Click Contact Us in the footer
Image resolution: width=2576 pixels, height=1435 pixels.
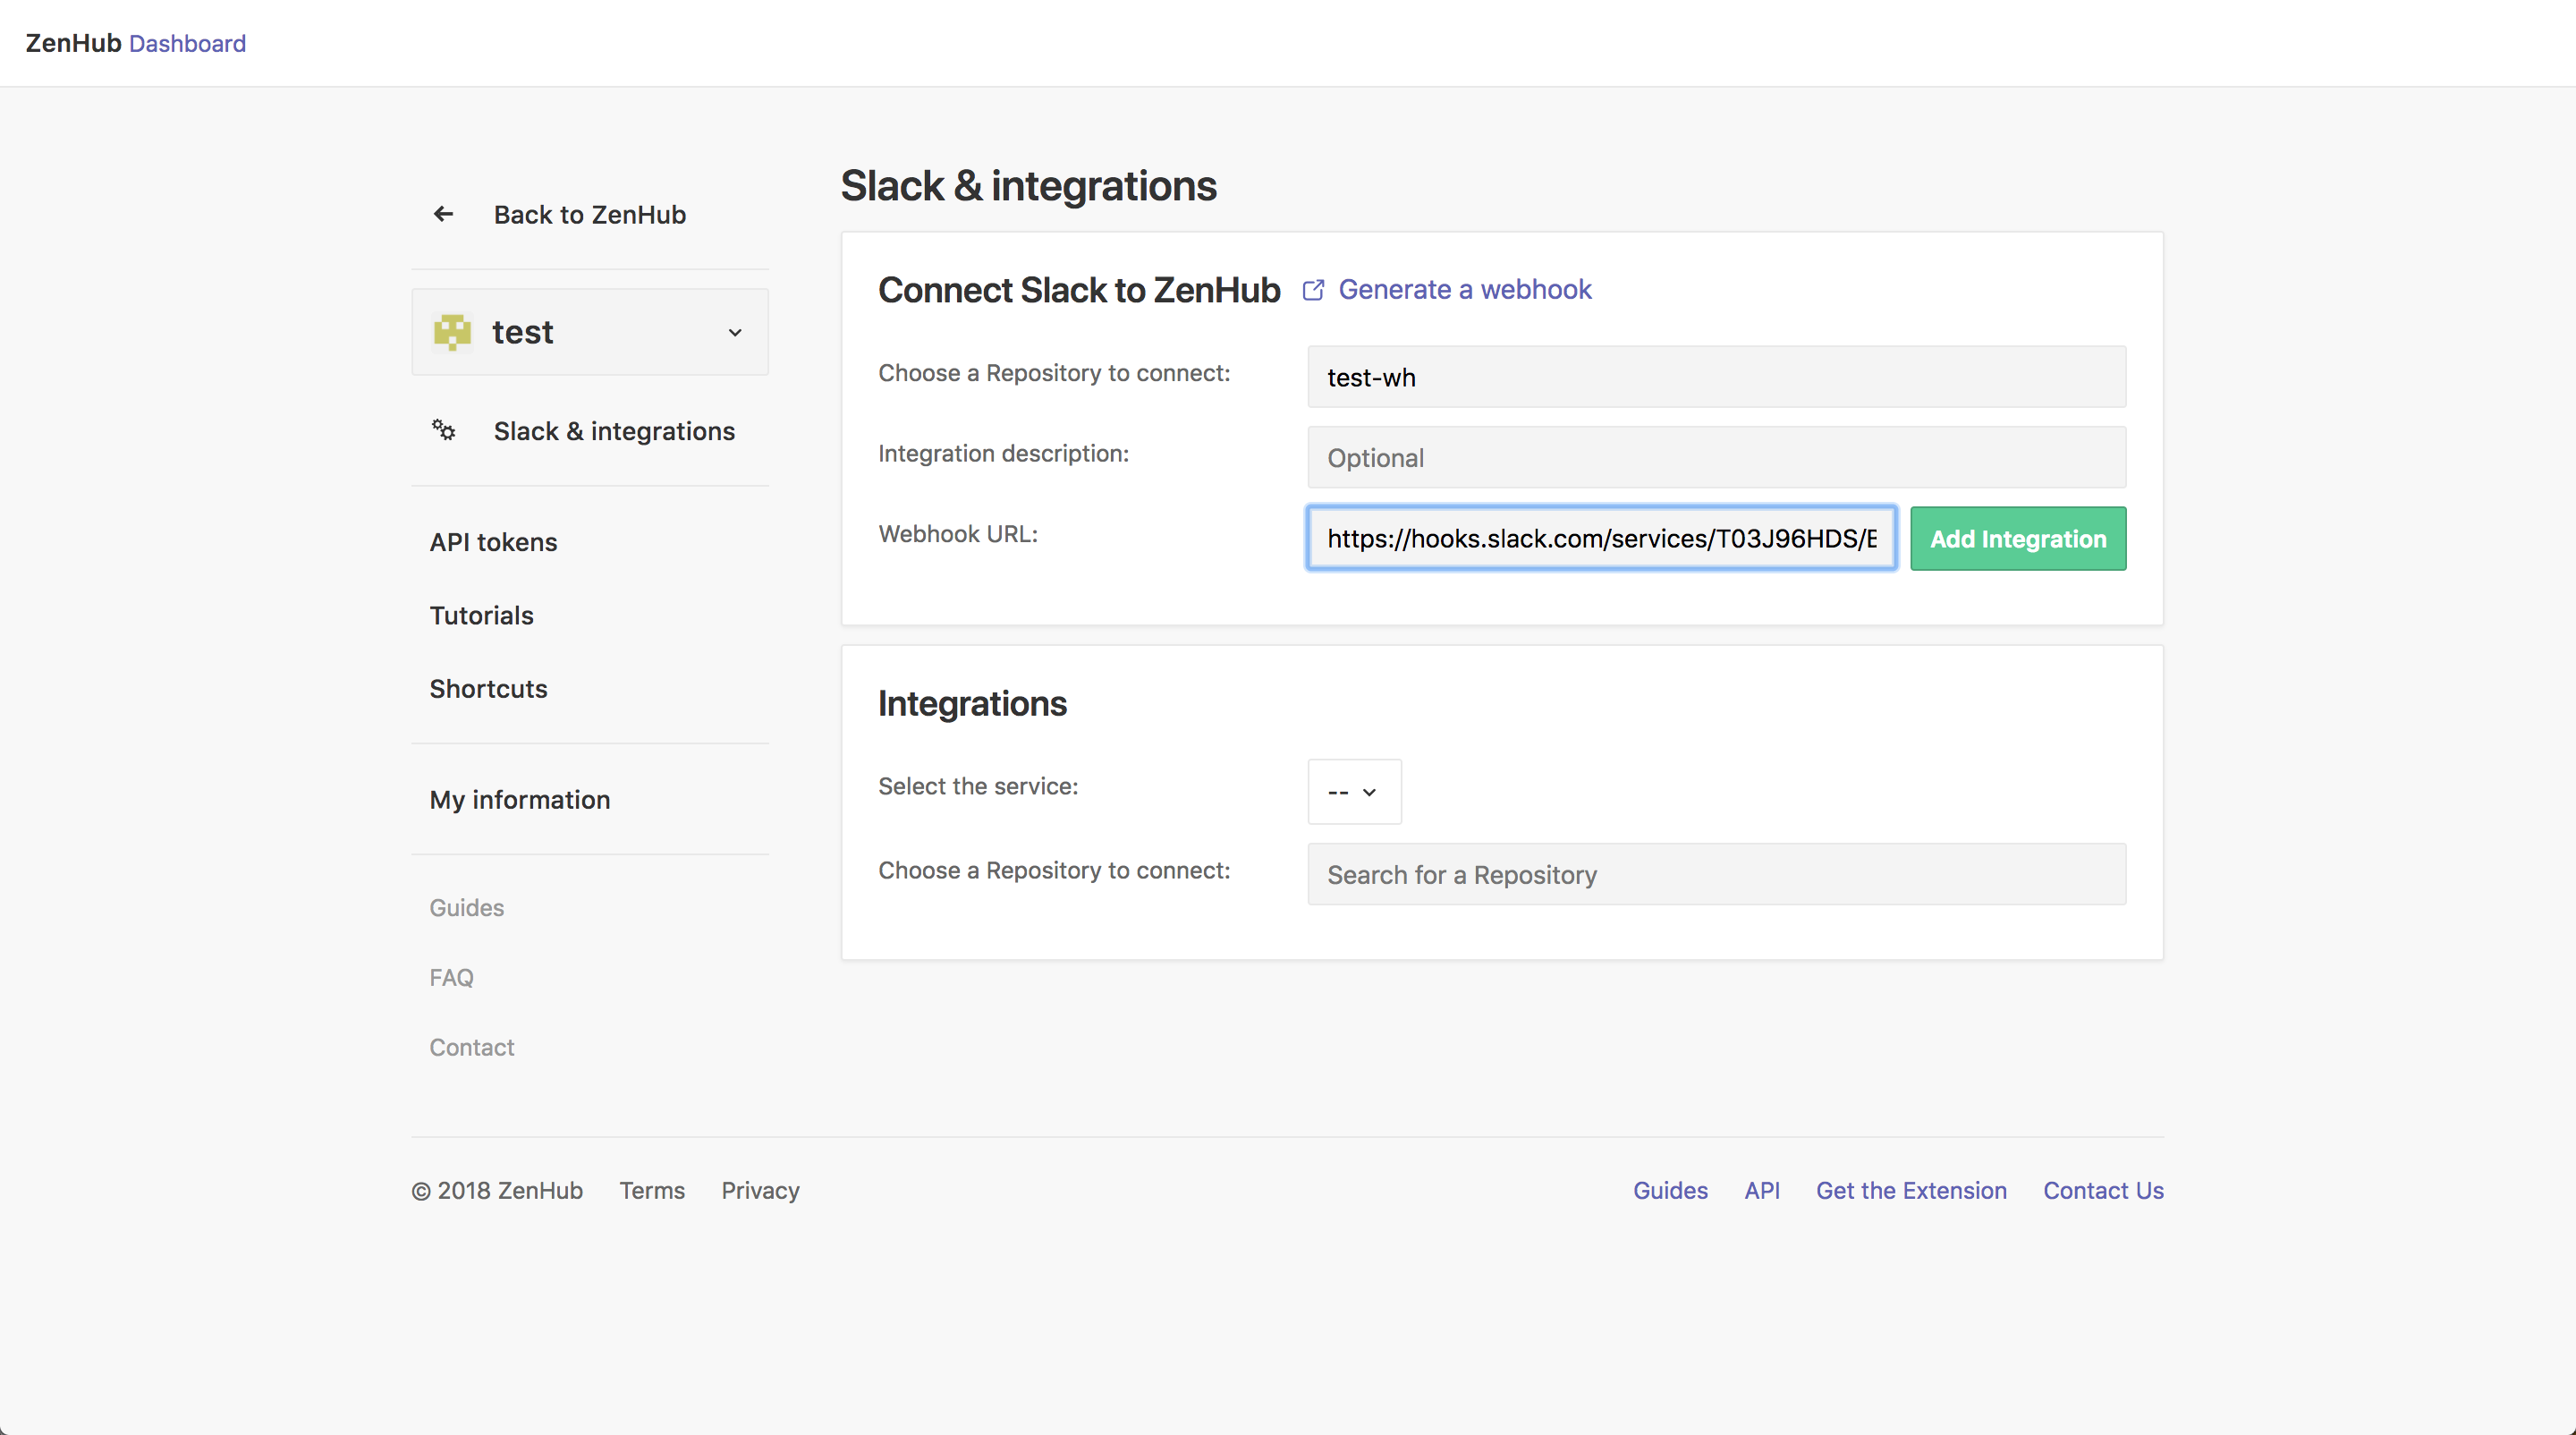click(x=2102, y=1190)
